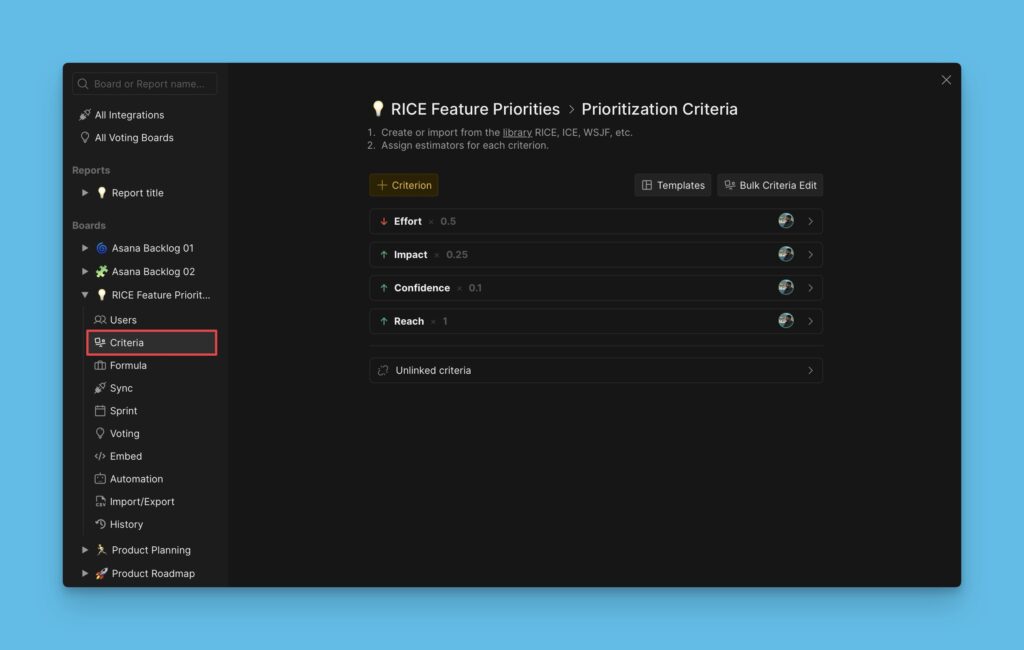Open the Users section icon
The width and height of the screenshot is (1024, 650).
pyautogui.click(x=100, y=320)
